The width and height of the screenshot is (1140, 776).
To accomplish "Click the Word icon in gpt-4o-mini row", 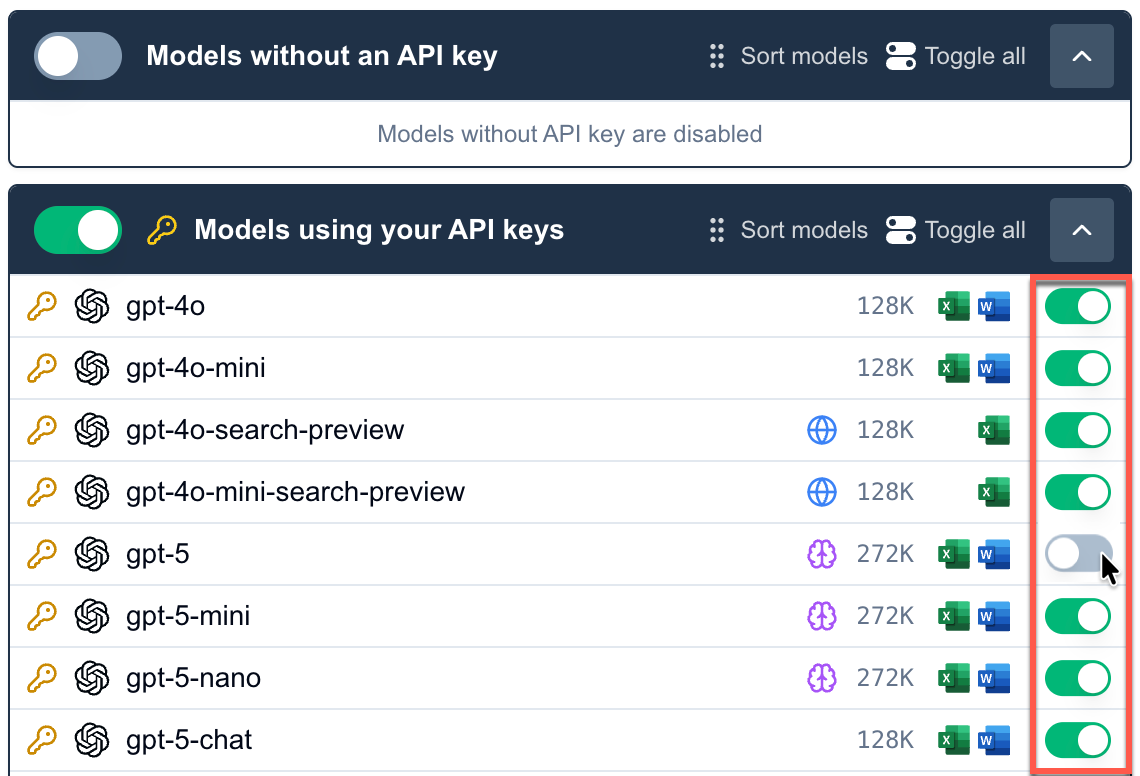I will (994, 369).
